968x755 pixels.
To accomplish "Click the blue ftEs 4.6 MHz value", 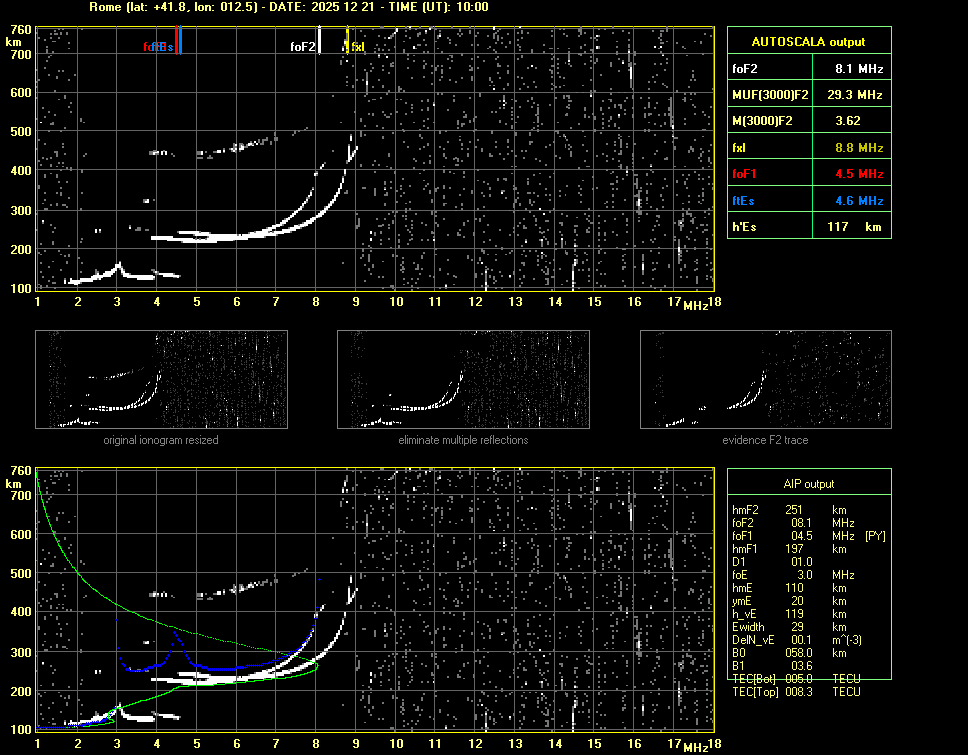I will coord(859,201).
